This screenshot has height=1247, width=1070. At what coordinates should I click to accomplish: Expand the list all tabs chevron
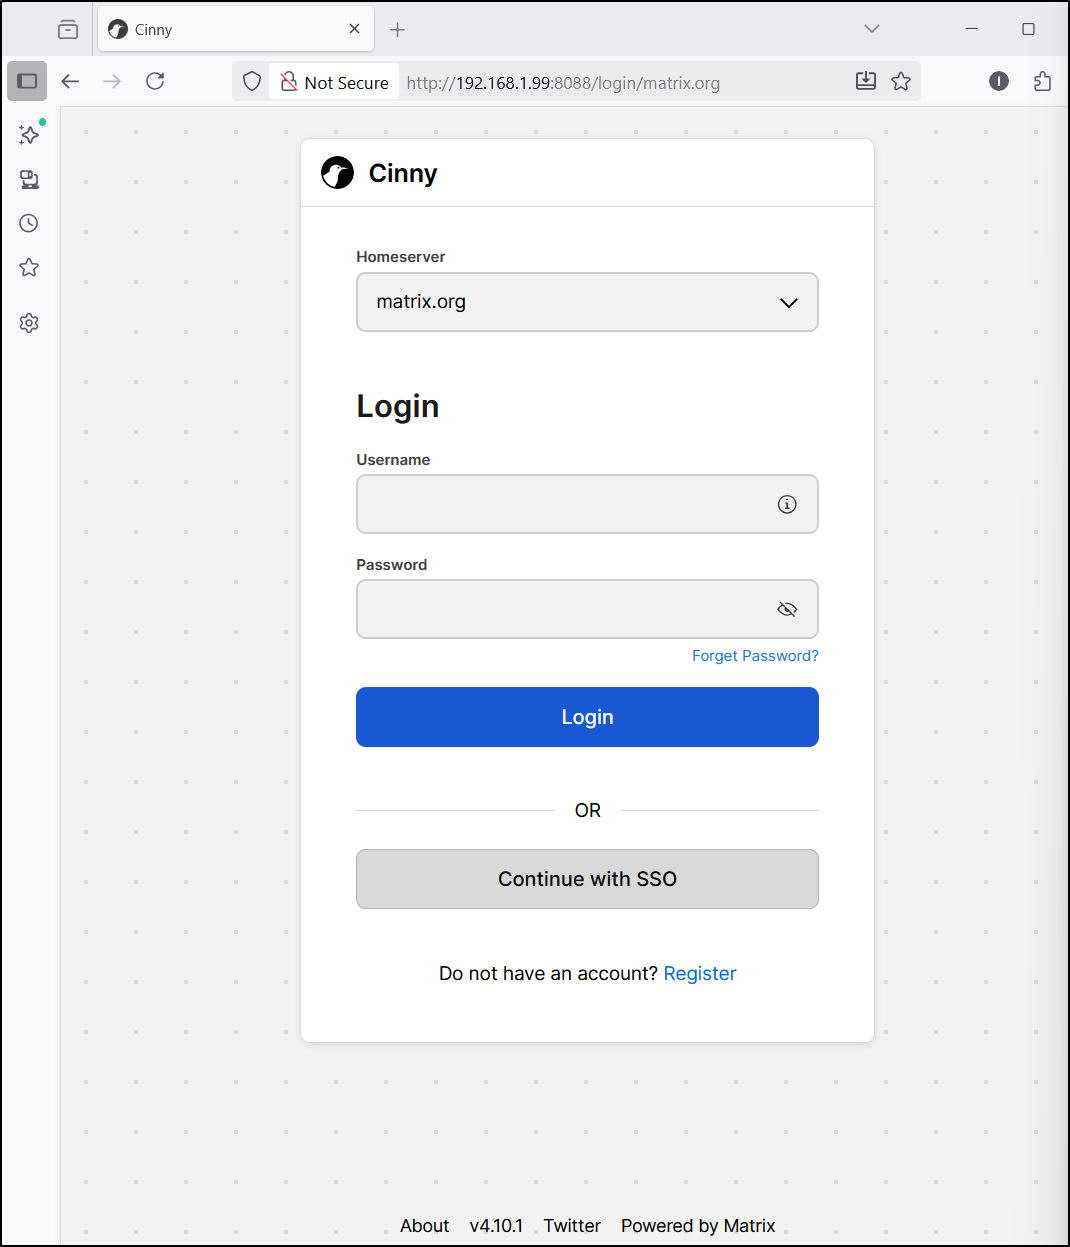(x=872, y=29)
